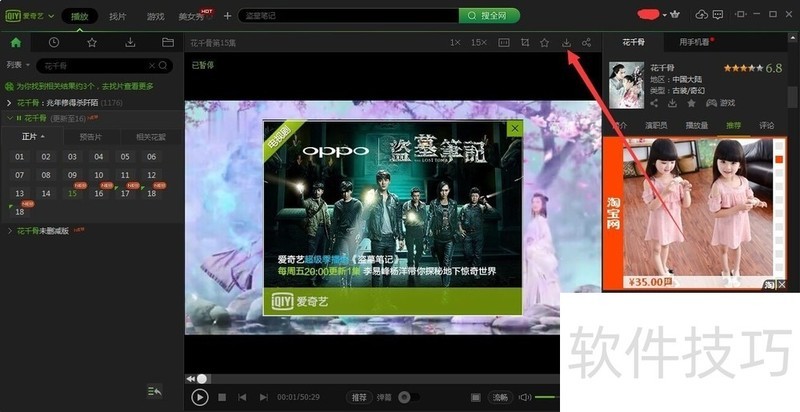Open the 评论 tab in the info panel
This screenshot has height=412, width=800.
766,125
